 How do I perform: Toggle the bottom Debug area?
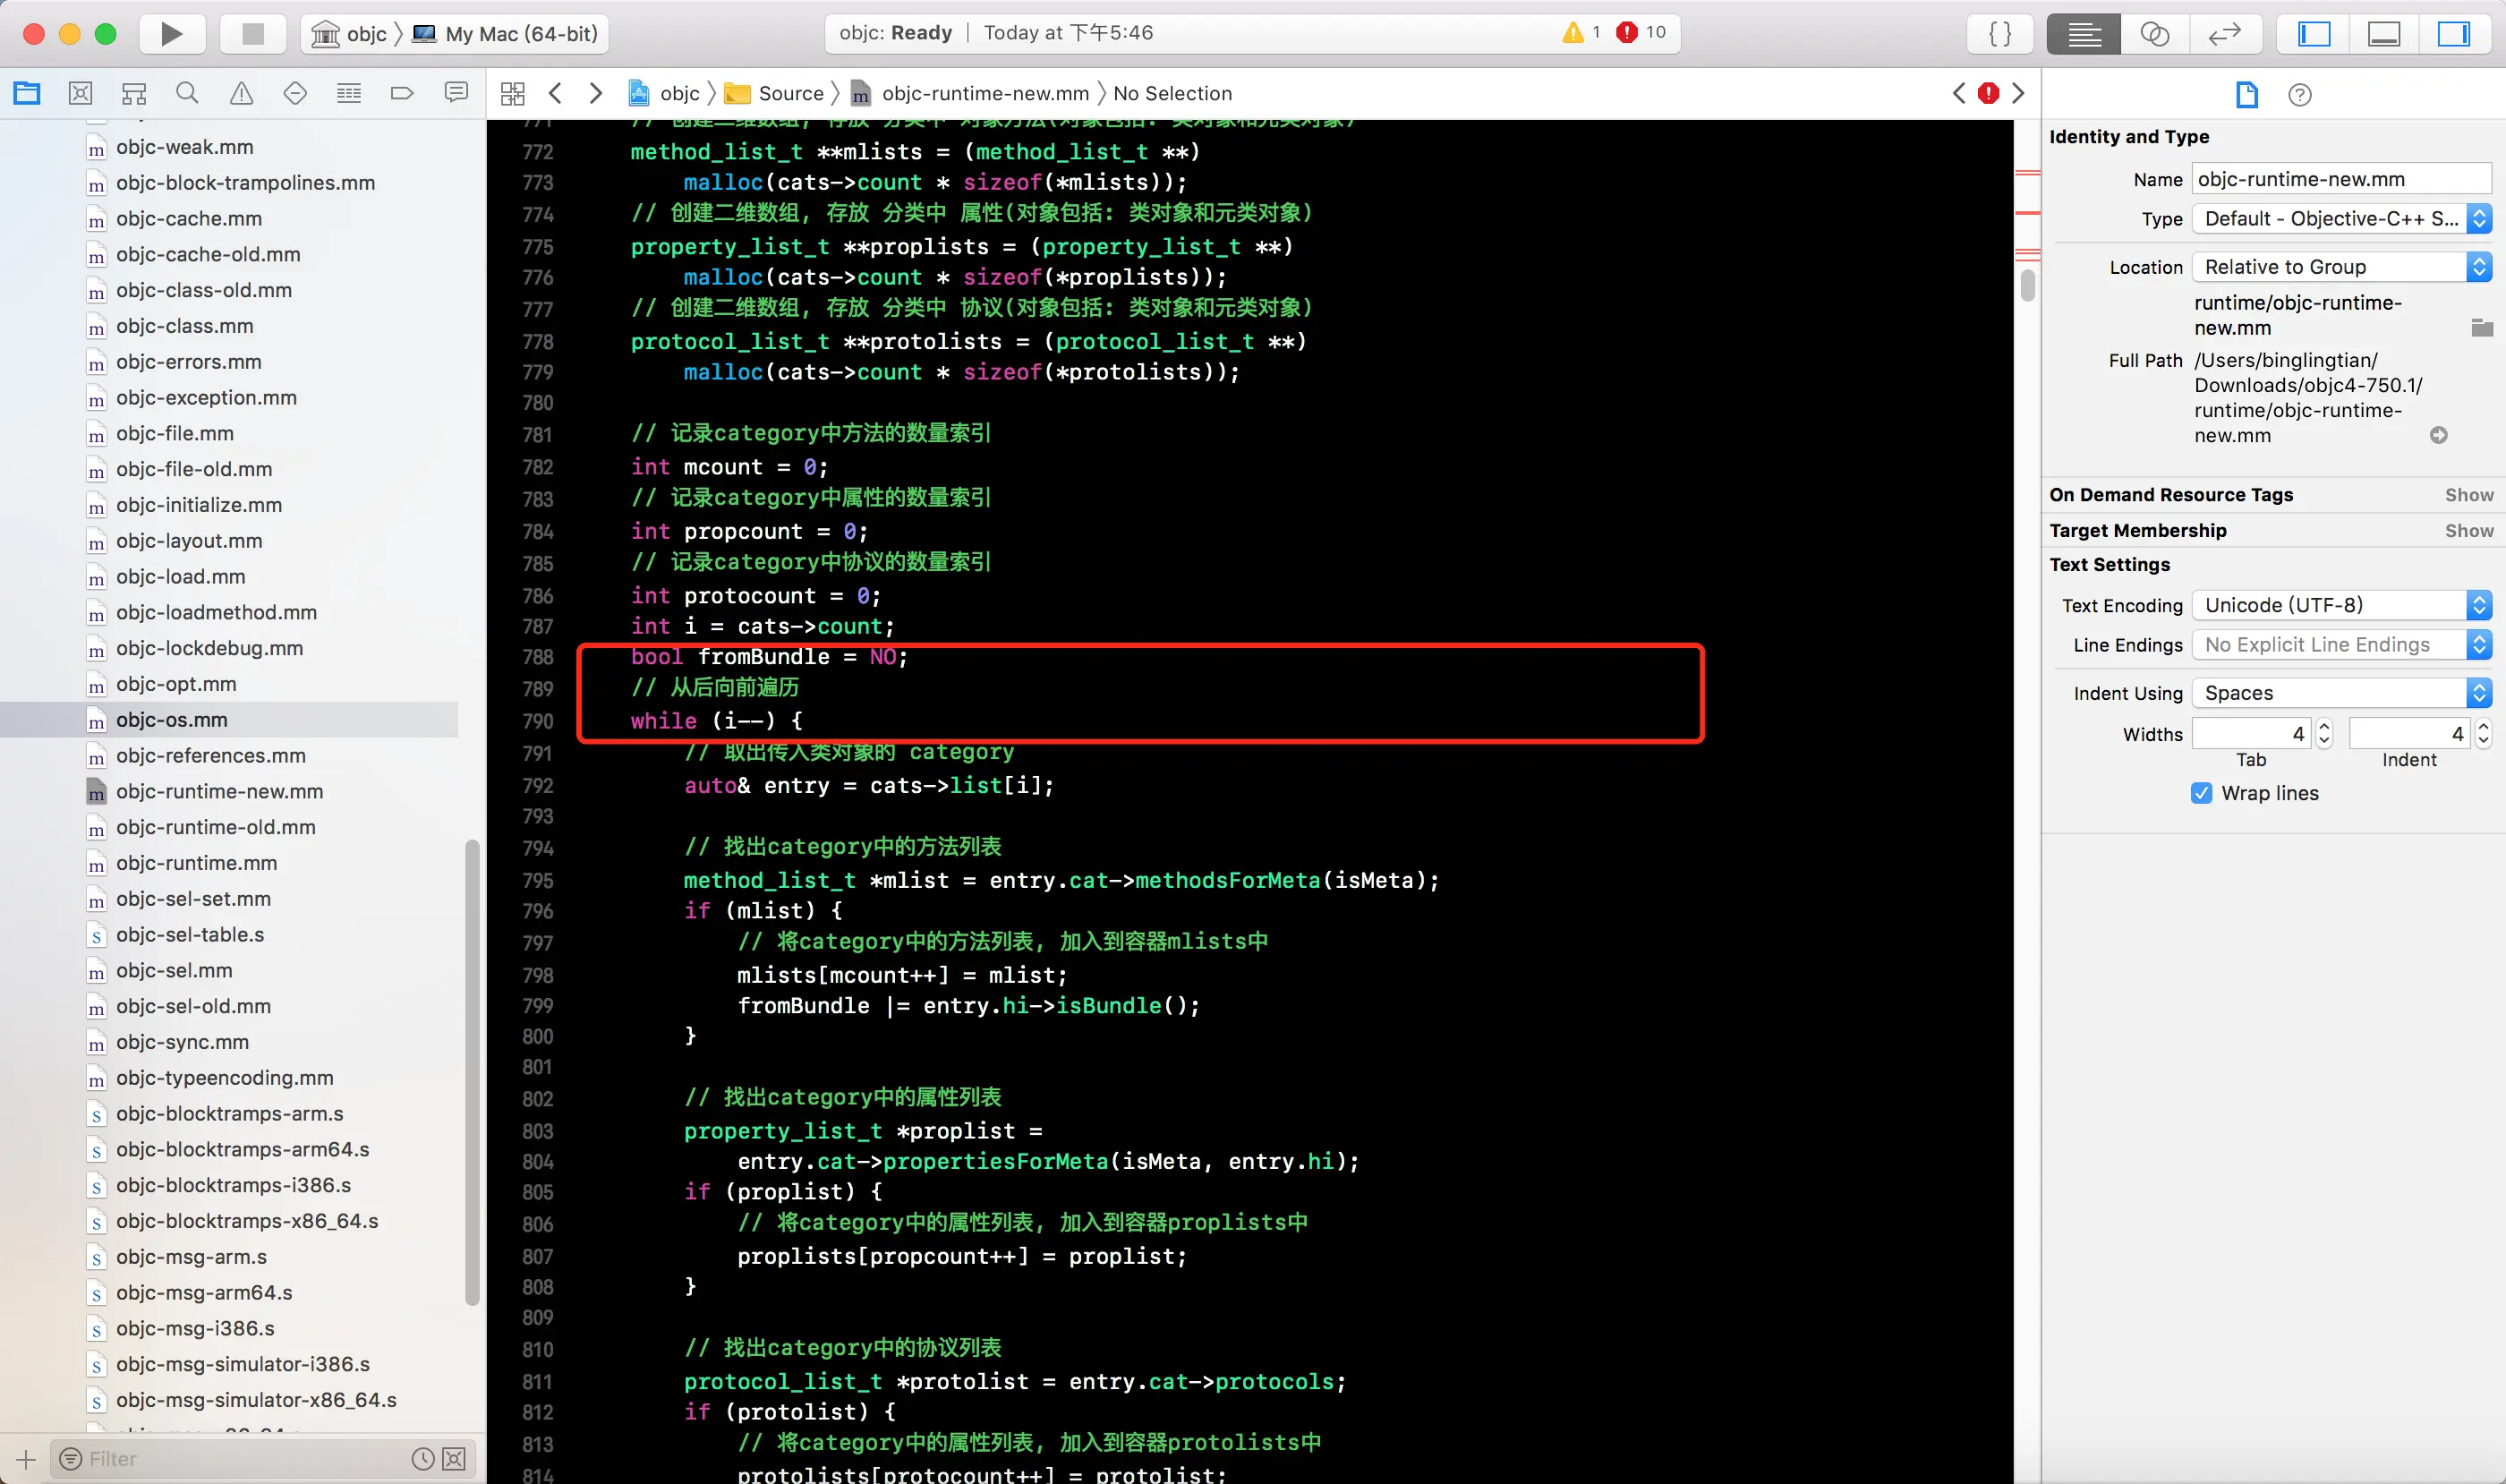pos(2383,34)
